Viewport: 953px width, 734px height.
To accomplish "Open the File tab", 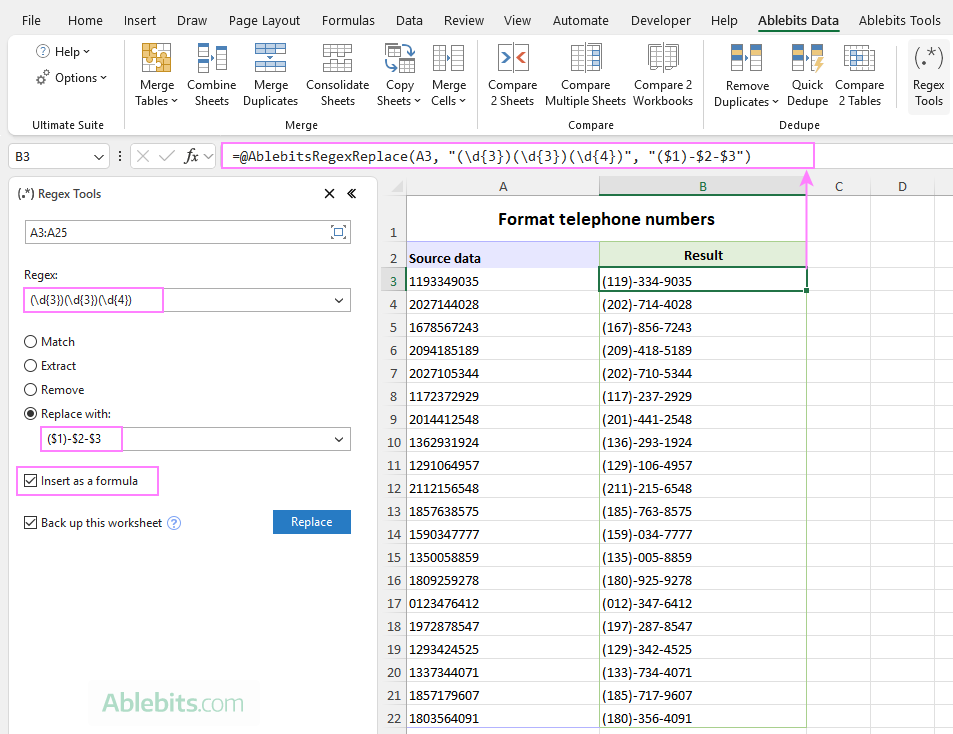I will (31, 20).
